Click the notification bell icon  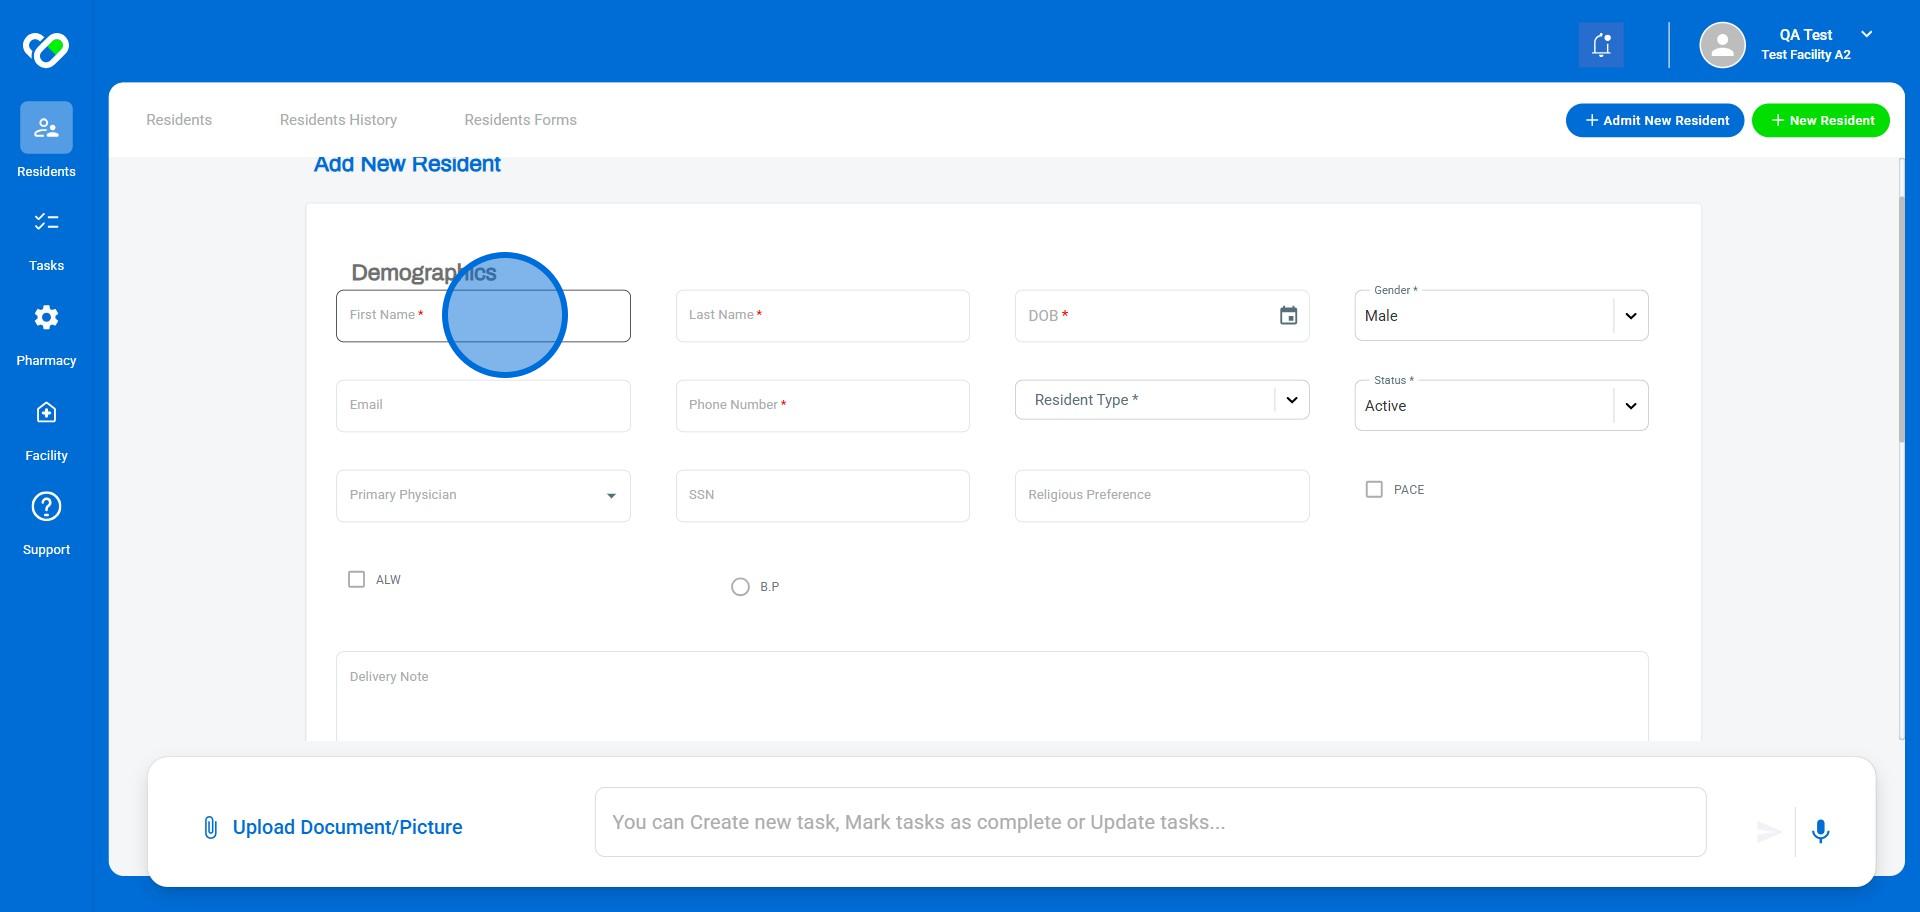coord(1601,45)
